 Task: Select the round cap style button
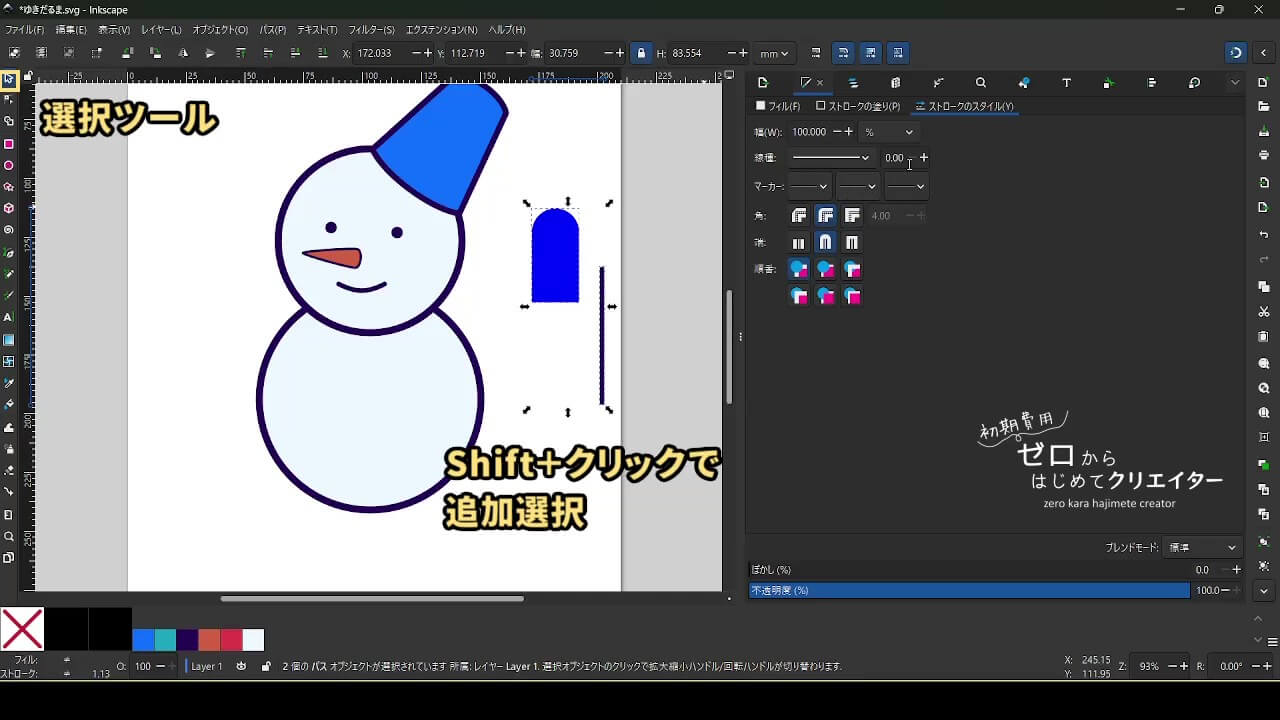point(825,243)
